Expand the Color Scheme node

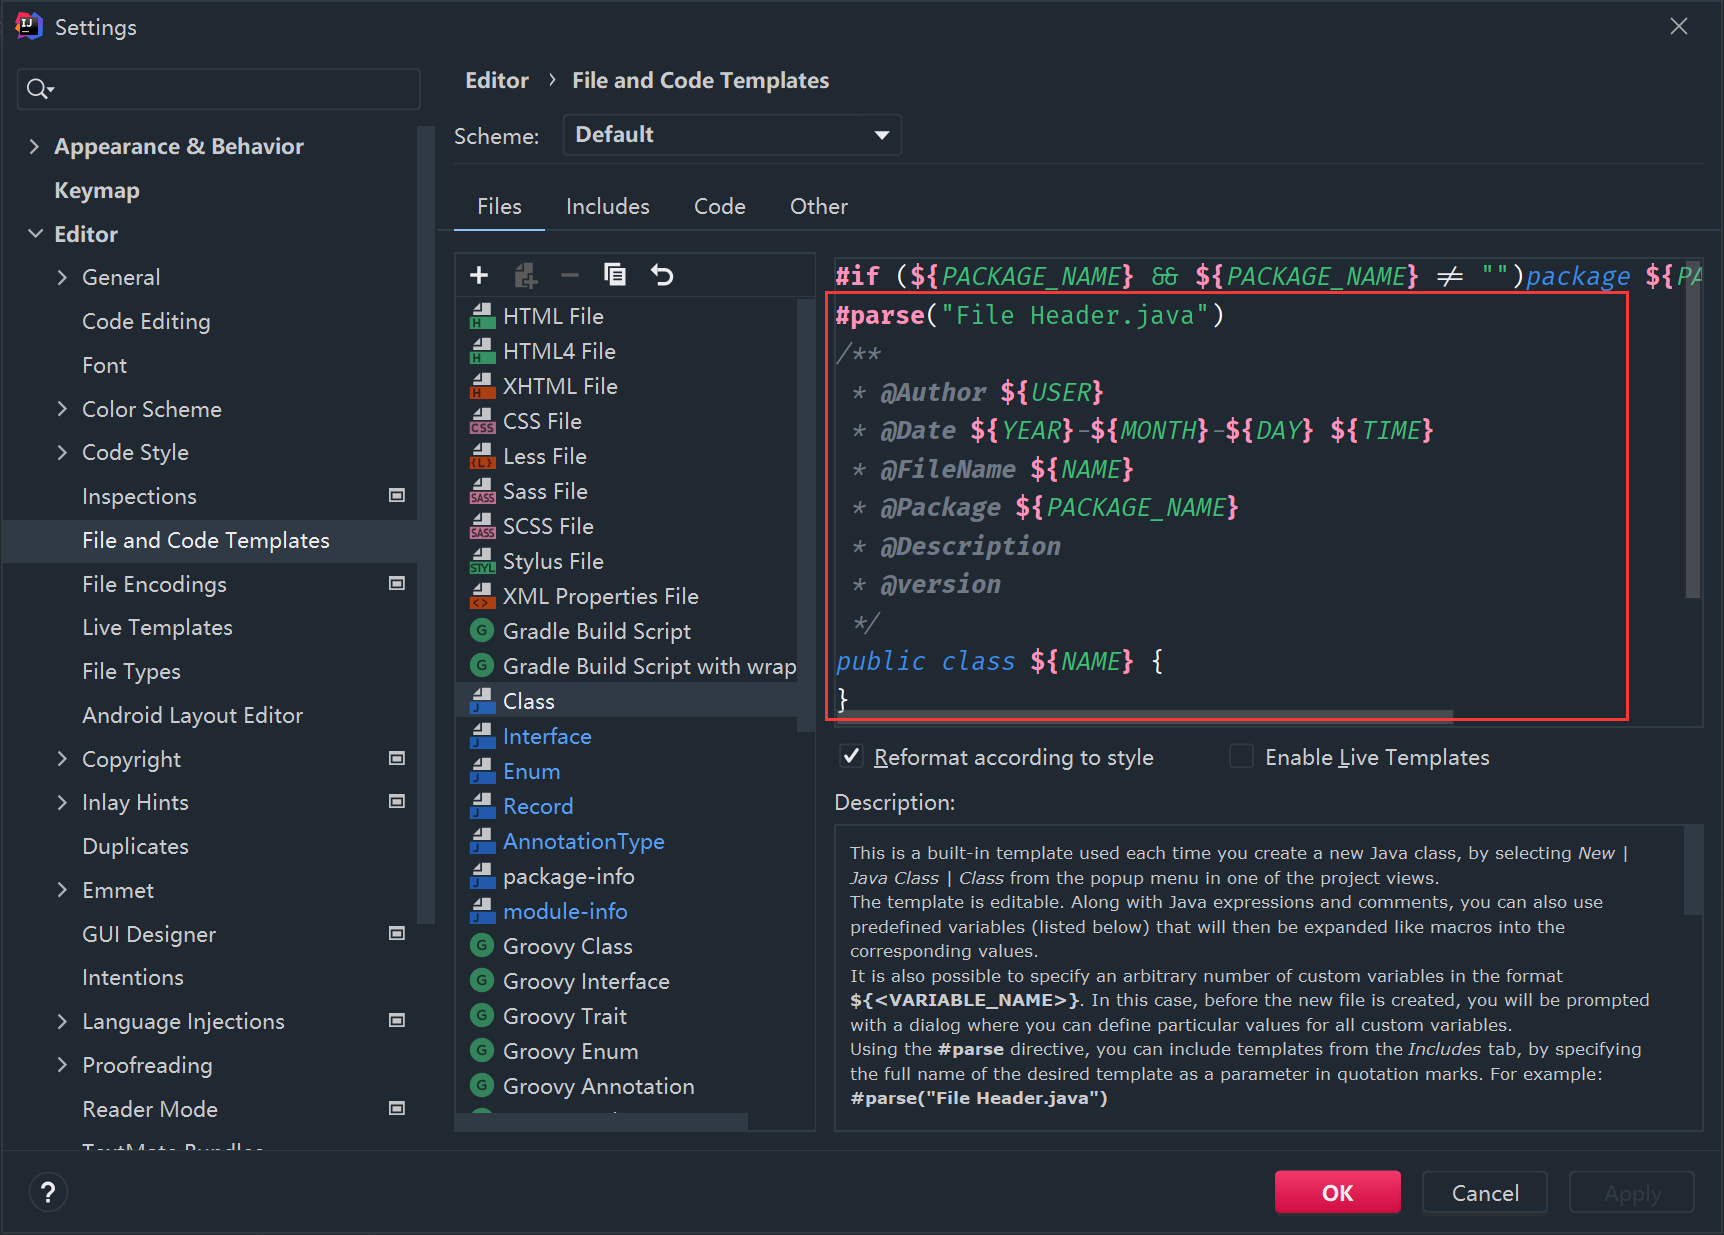[x=62, y=409]
